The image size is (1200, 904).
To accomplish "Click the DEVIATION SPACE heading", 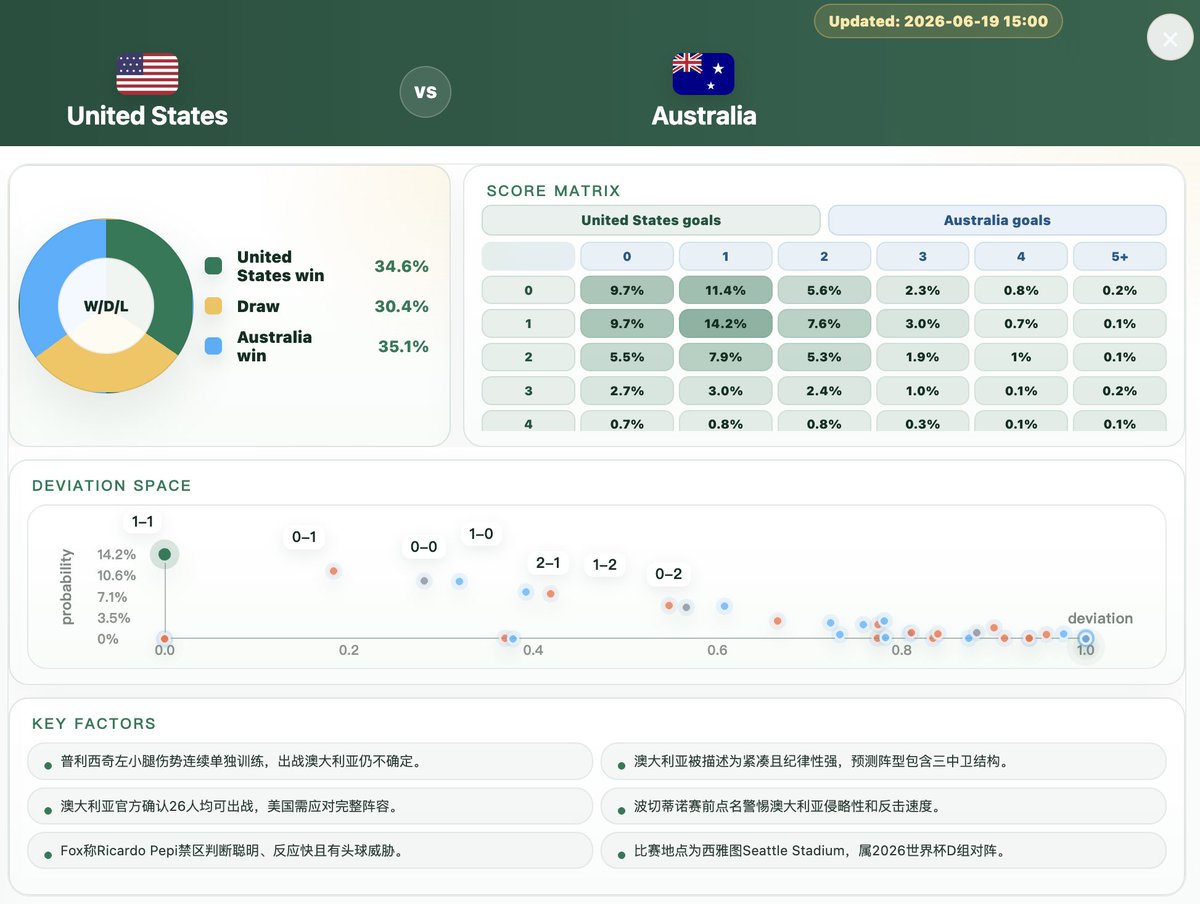I will (112, 486).
